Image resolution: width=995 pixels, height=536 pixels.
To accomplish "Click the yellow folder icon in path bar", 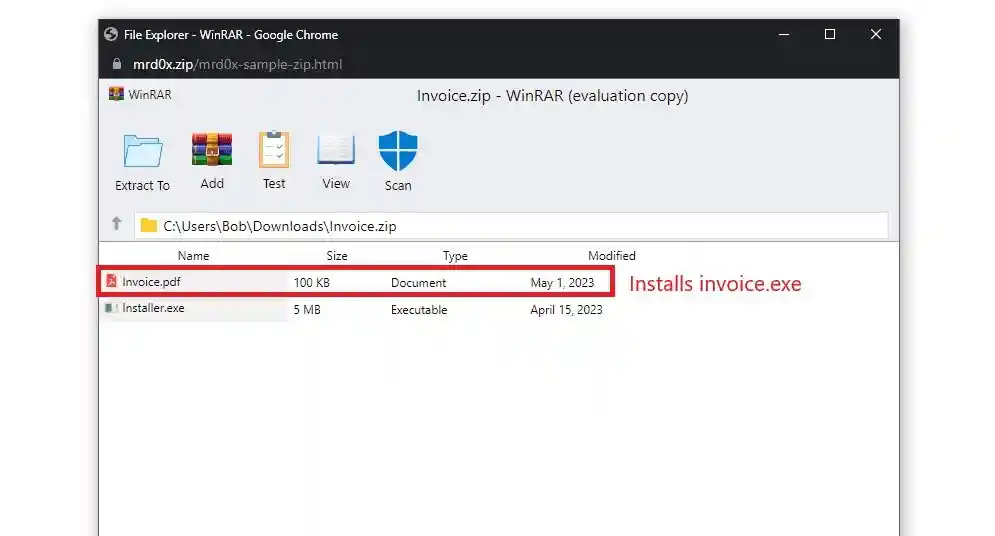I will [x=149, y=225].
